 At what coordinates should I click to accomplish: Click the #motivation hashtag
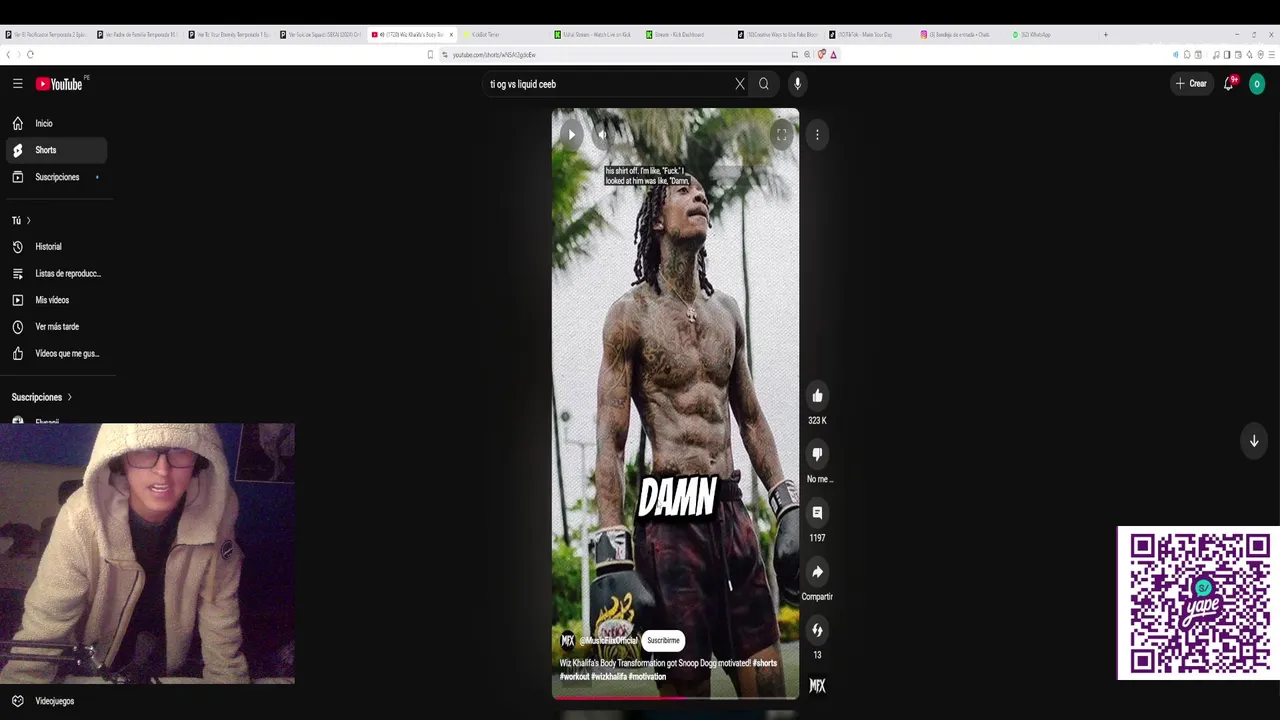[647, 677]
